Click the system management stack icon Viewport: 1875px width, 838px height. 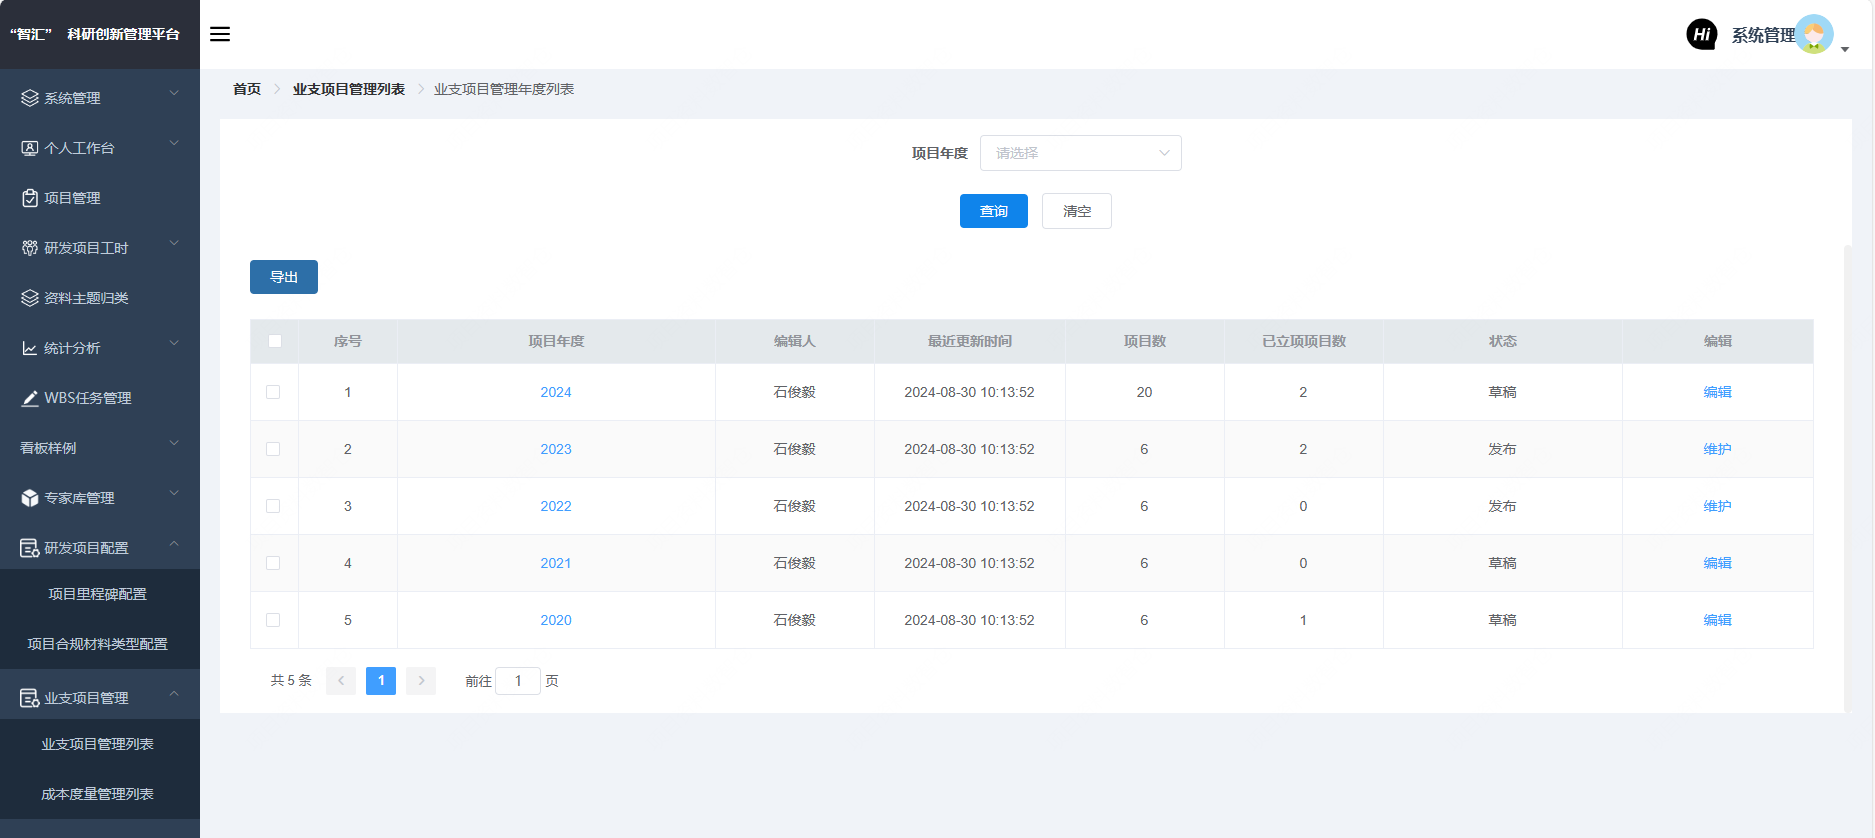30,98
